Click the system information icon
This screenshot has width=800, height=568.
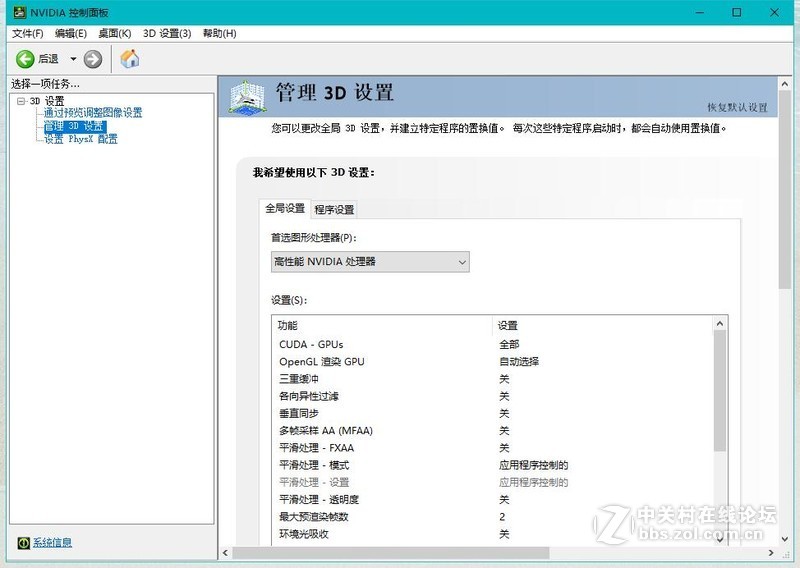[x=23, y=542]
